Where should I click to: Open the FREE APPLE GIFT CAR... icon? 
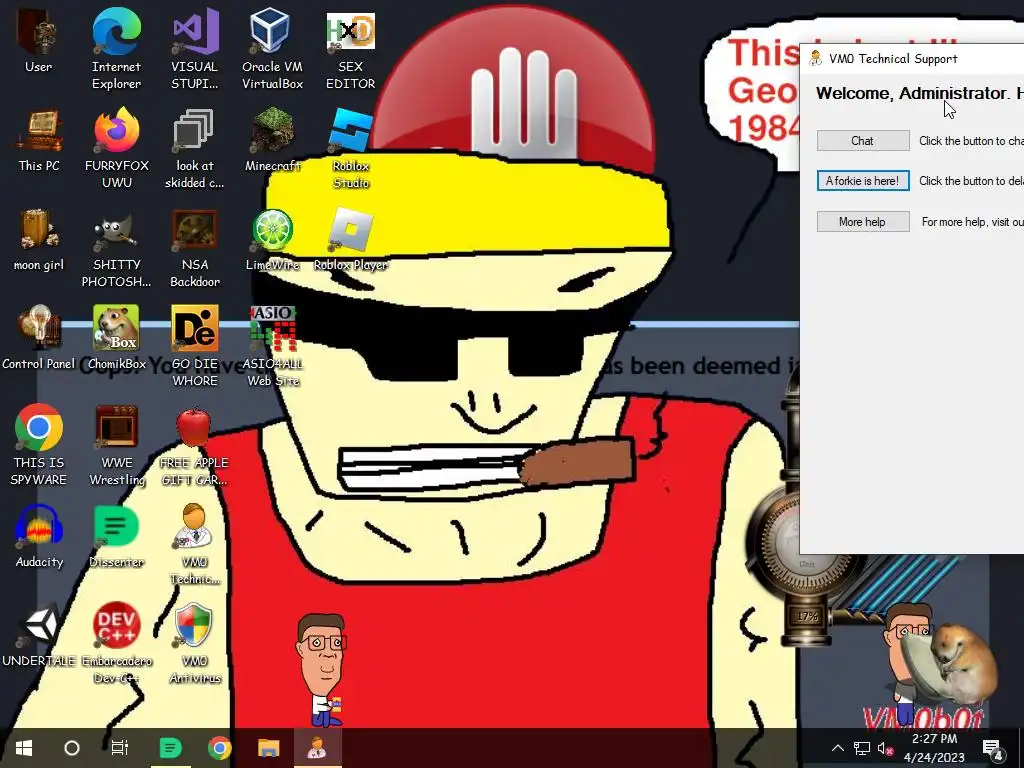point(195,445)
